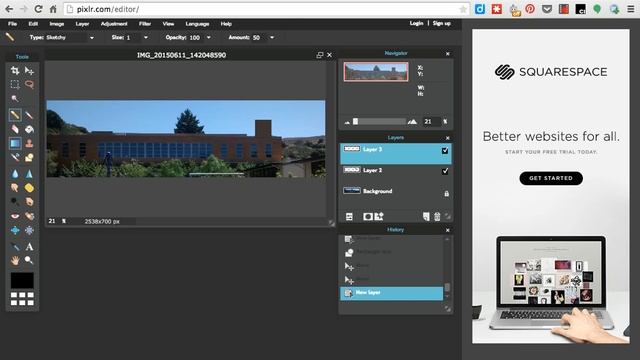Select the Blur tool
The height and width of the screenshot is (360, 640).
coord(15,174)
